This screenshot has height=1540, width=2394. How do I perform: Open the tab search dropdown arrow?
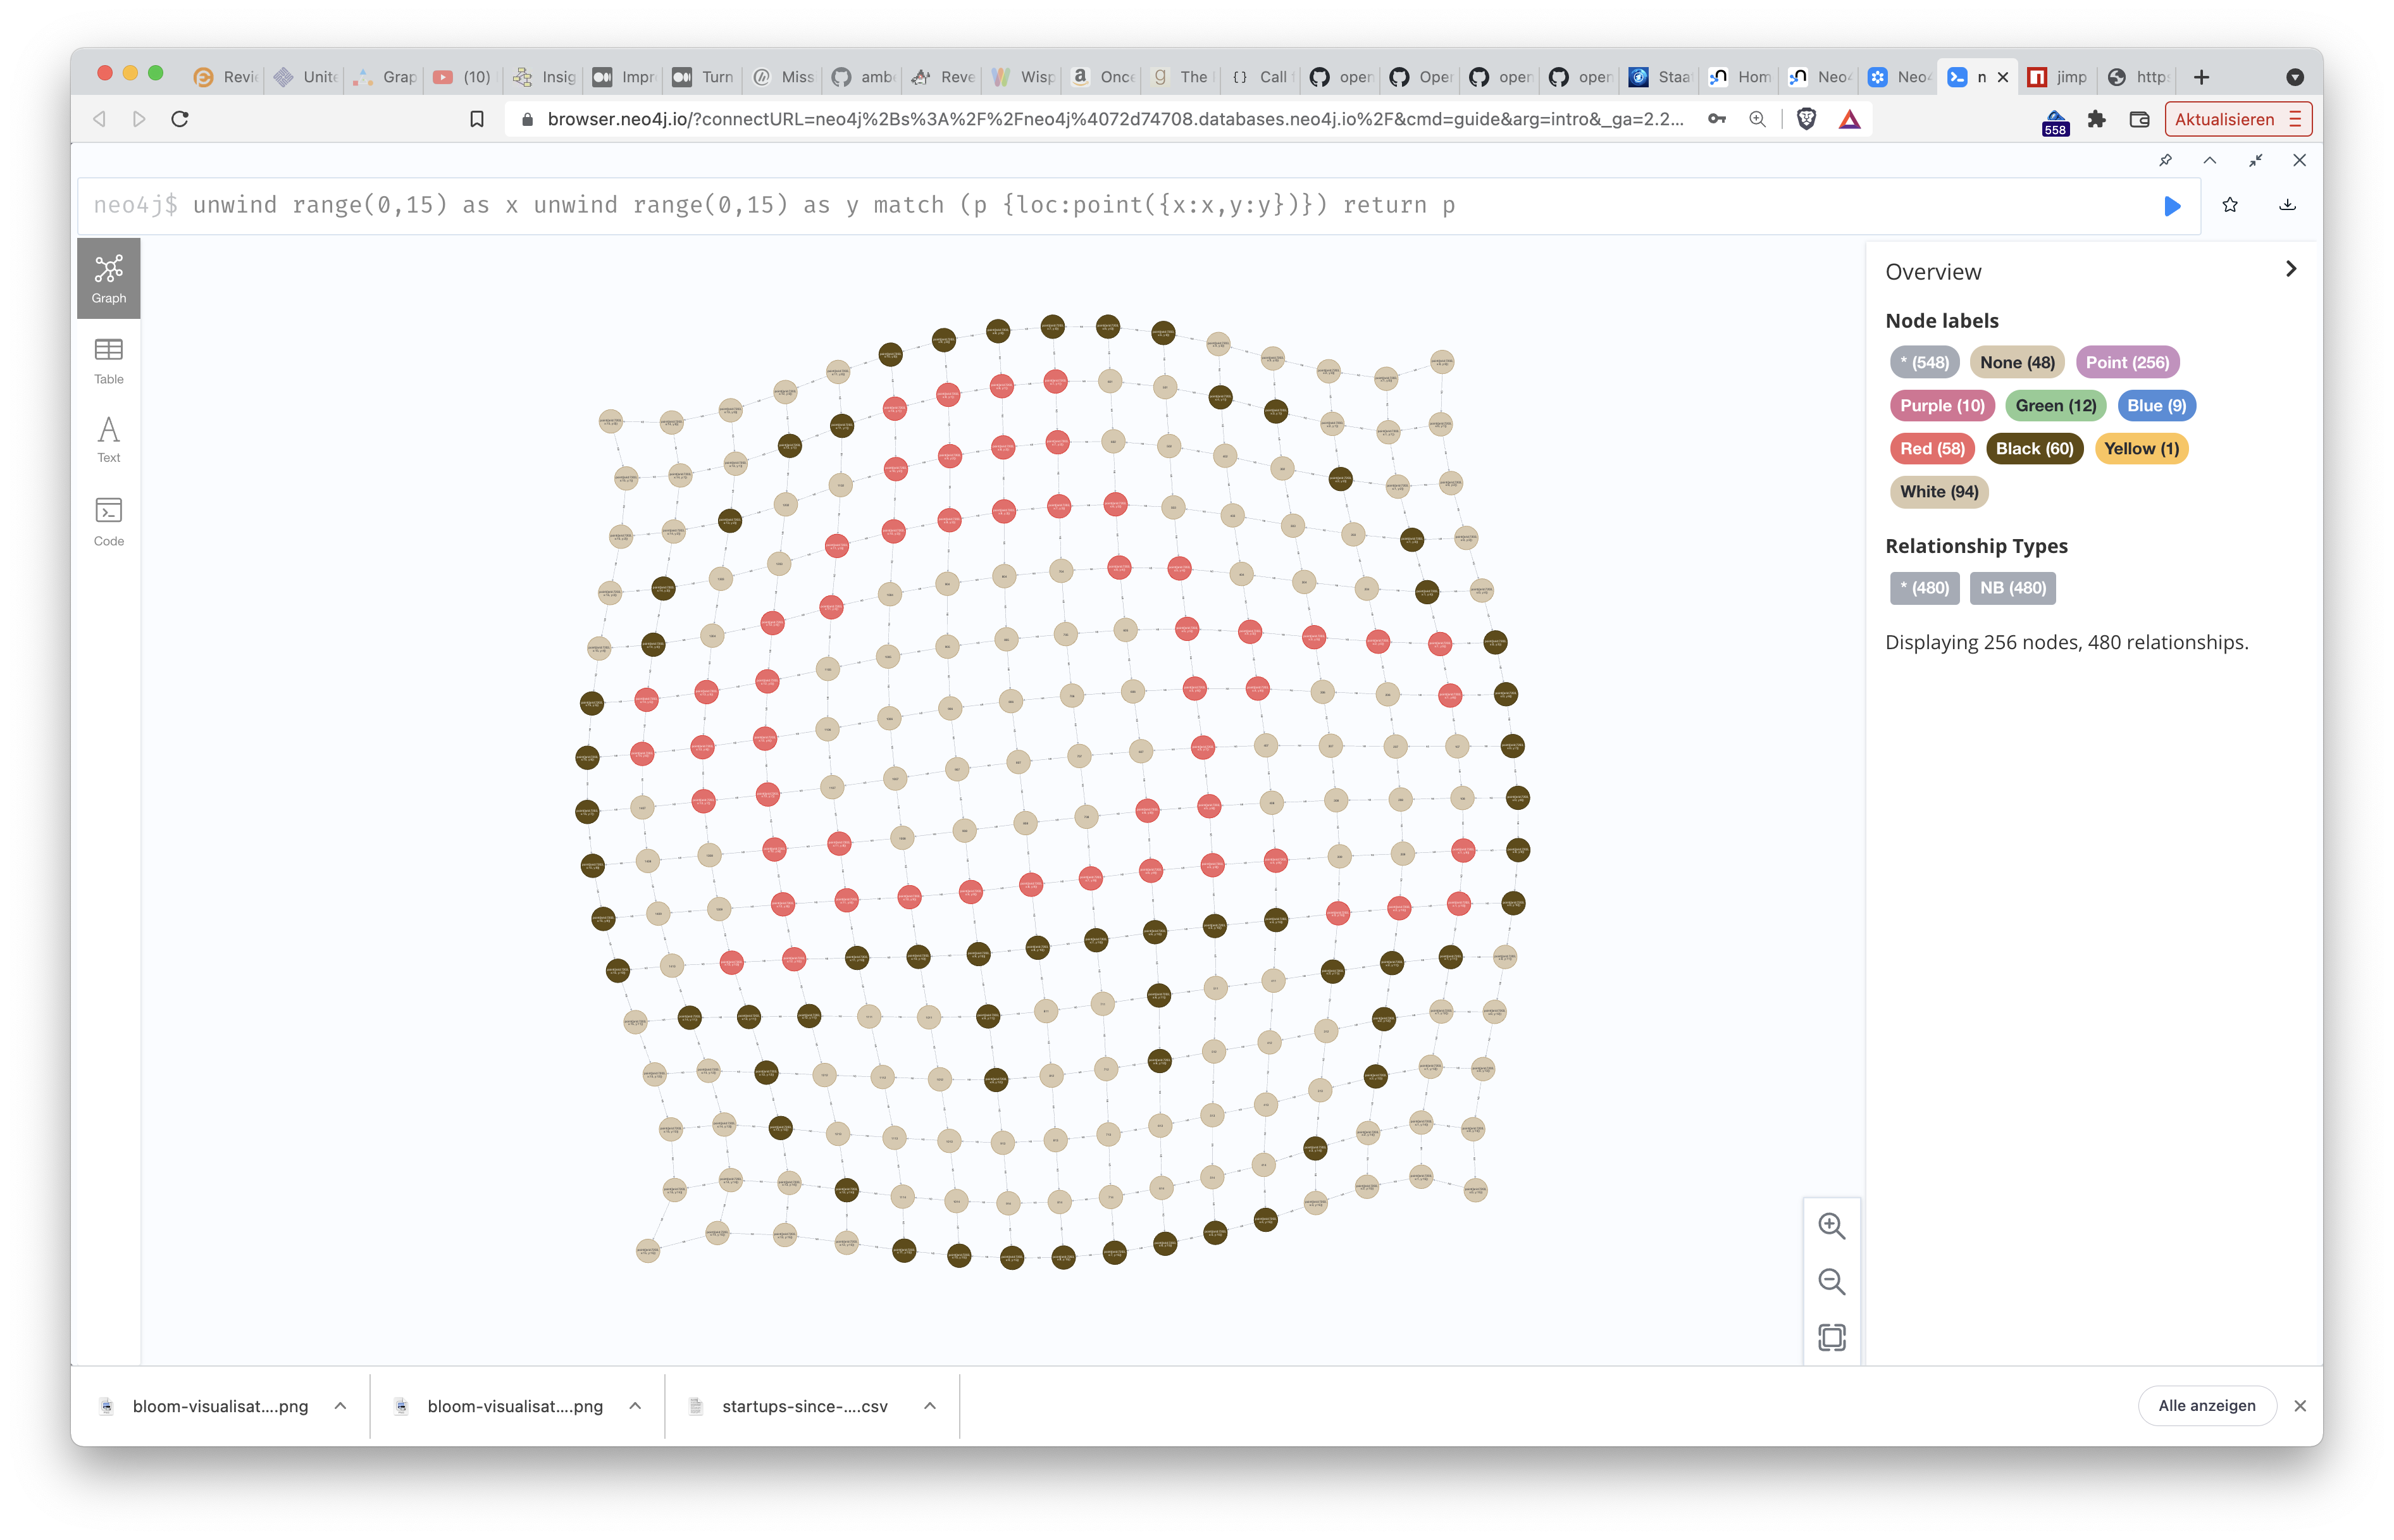[2294, 77]
